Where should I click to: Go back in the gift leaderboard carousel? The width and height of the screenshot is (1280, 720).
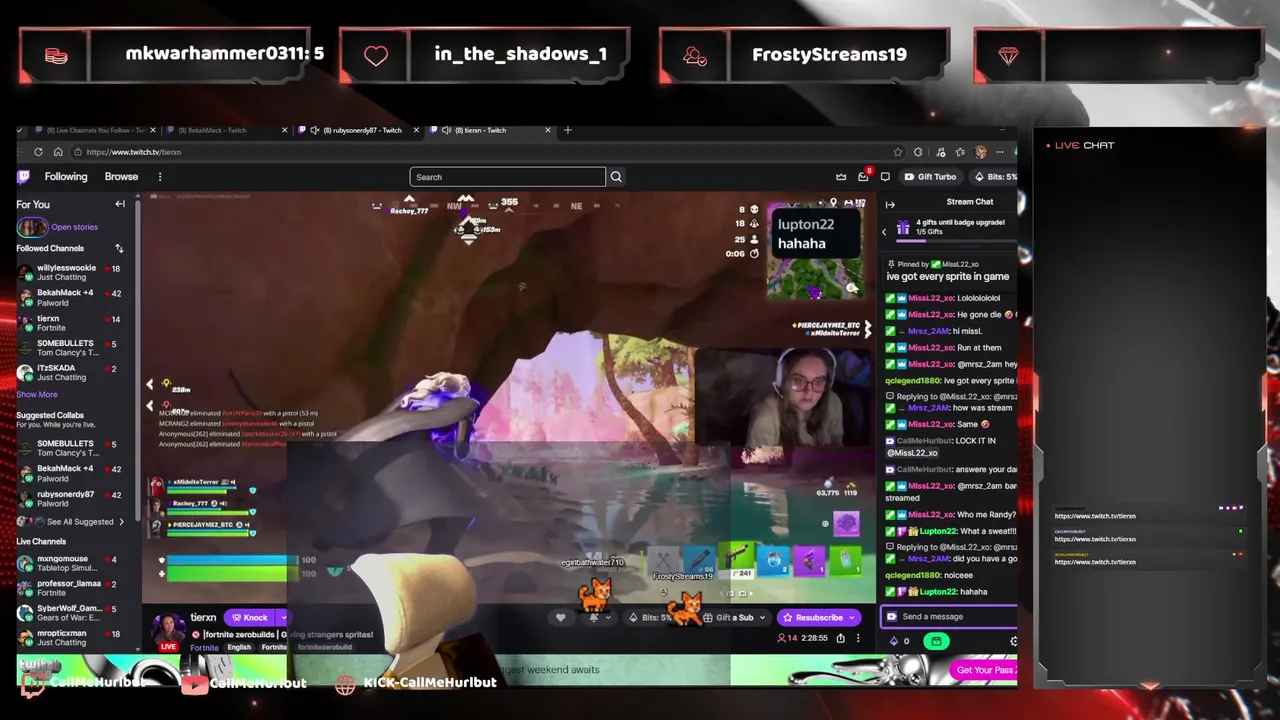click(x=884, y=231)
